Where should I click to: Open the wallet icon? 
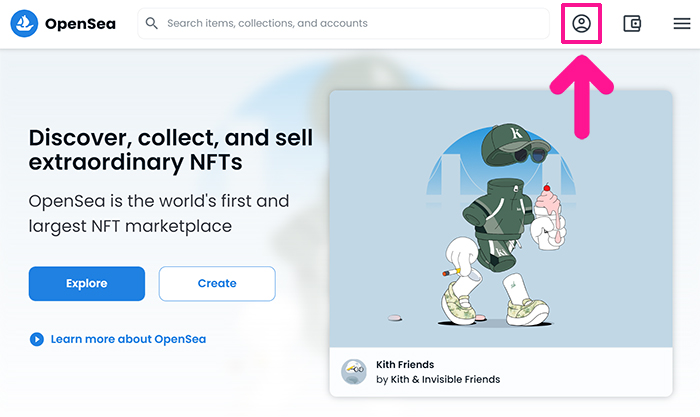click(632, 23)
